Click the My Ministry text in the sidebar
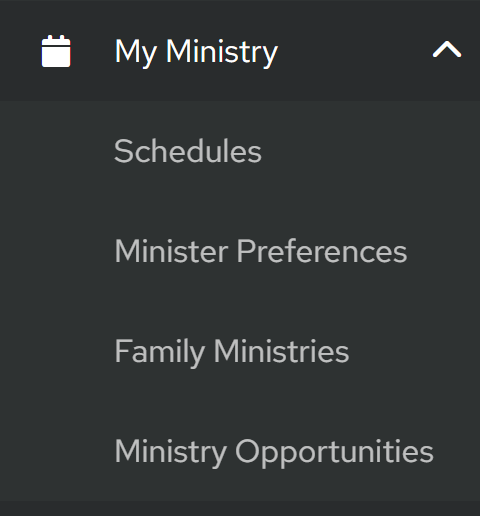Image resolution: width=480 pixels, height=516 pixels. 196,52
